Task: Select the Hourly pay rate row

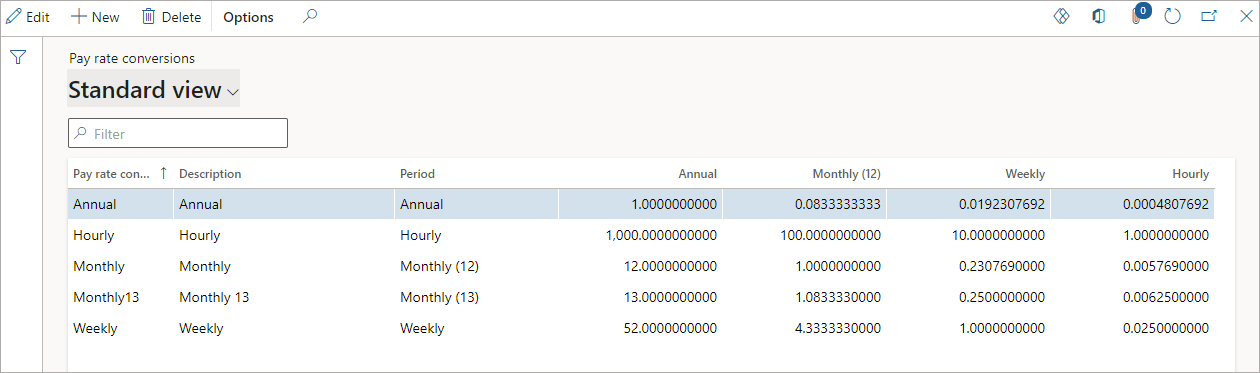Action: click(641, 235)
